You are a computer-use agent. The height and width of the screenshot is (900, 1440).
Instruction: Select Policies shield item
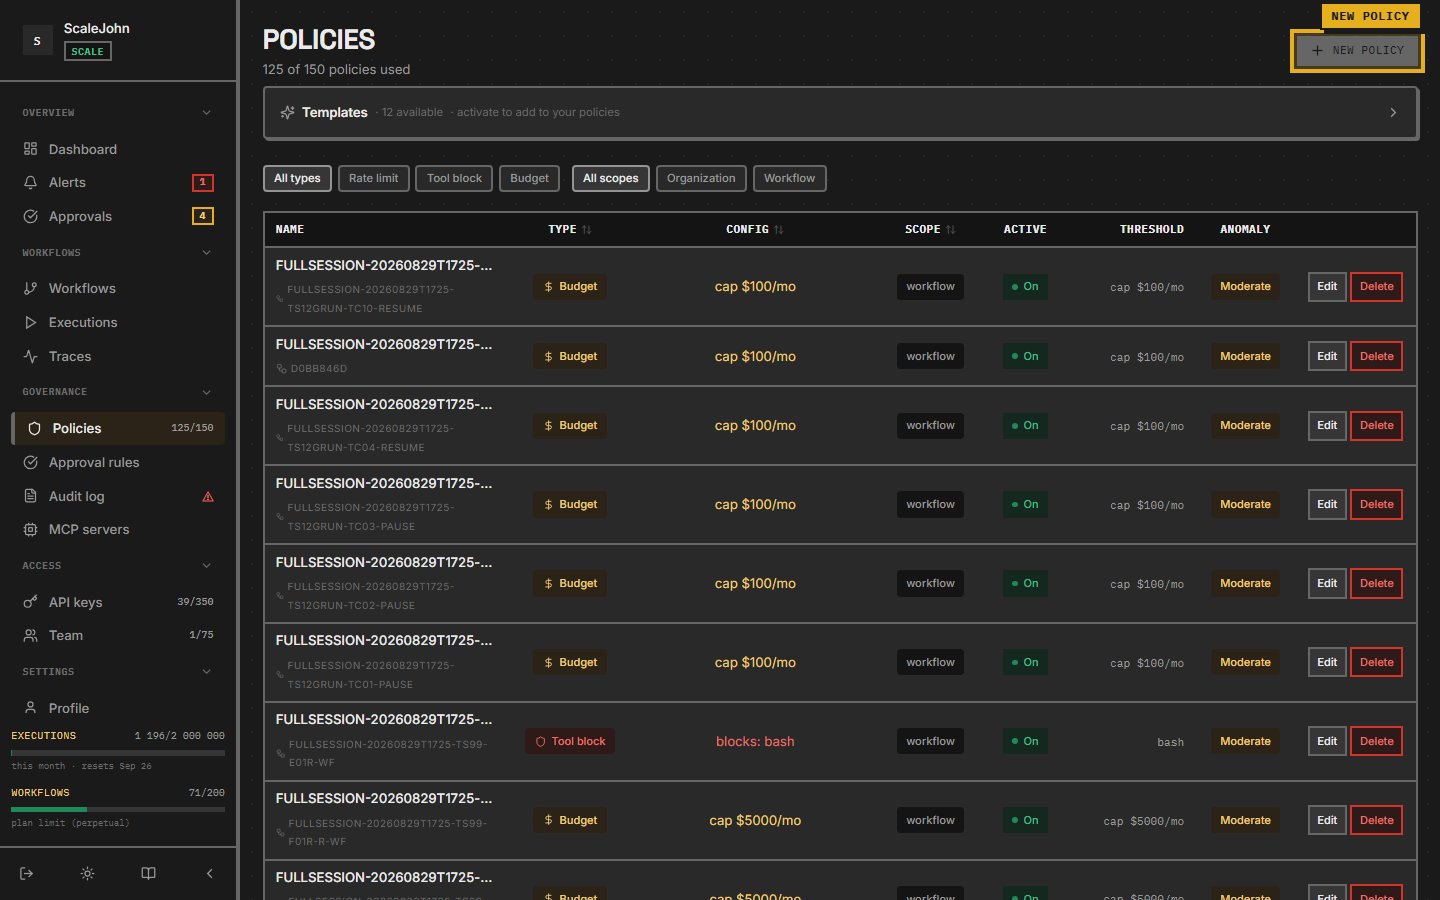[x=118, y=428]
